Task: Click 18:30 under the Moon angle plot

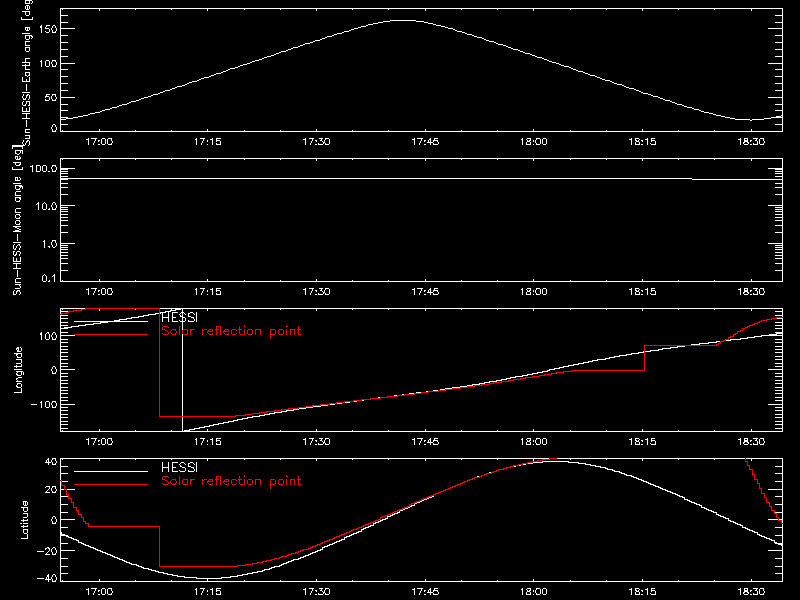Action: 751,292
